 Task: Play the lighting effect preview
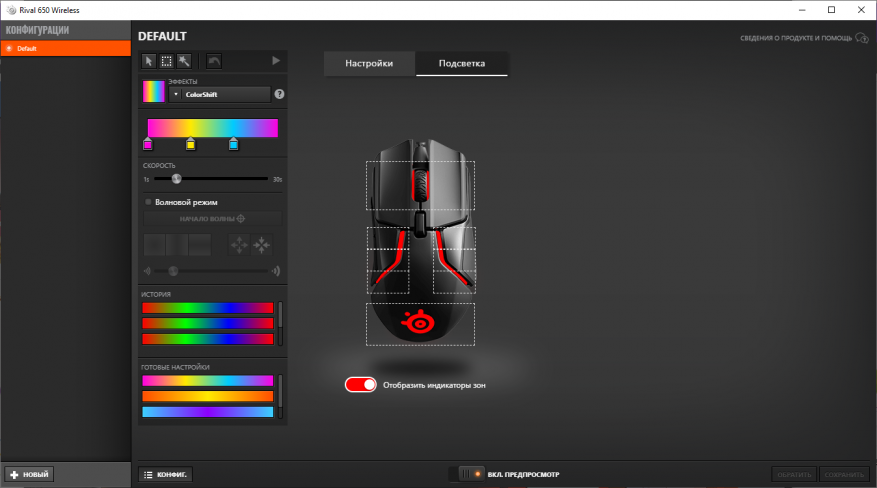(276, 60)
